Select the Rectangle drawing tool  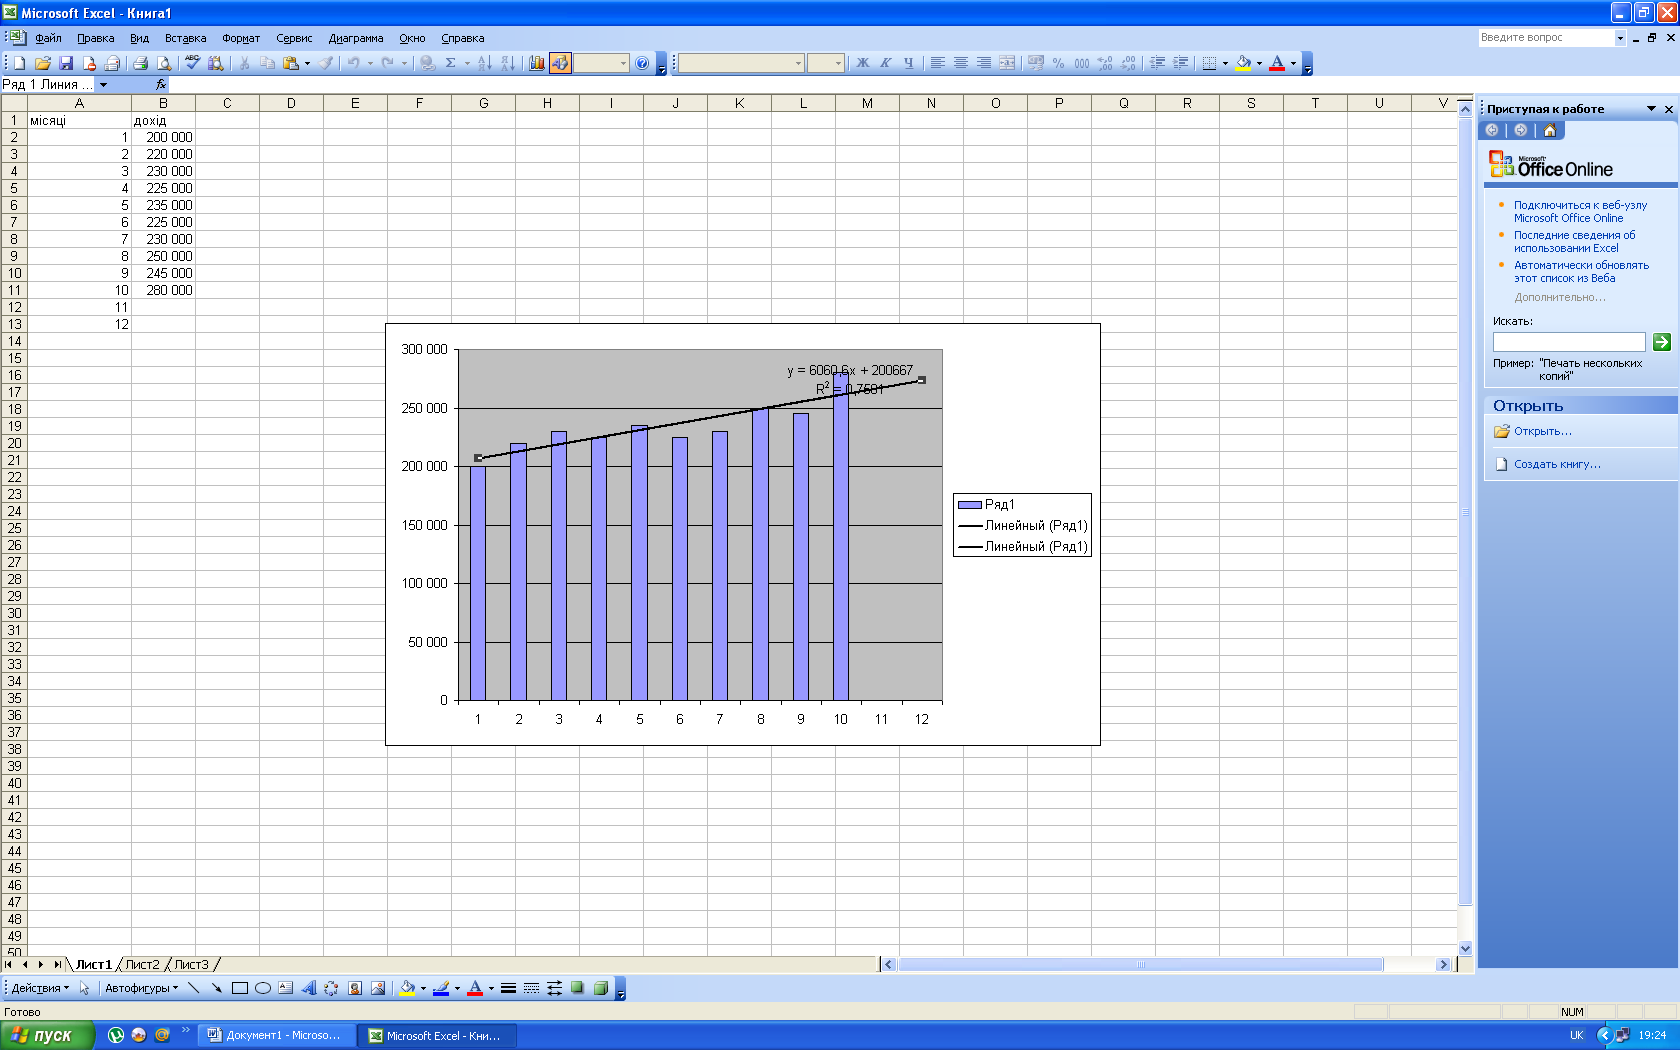[x=240, y=988]
